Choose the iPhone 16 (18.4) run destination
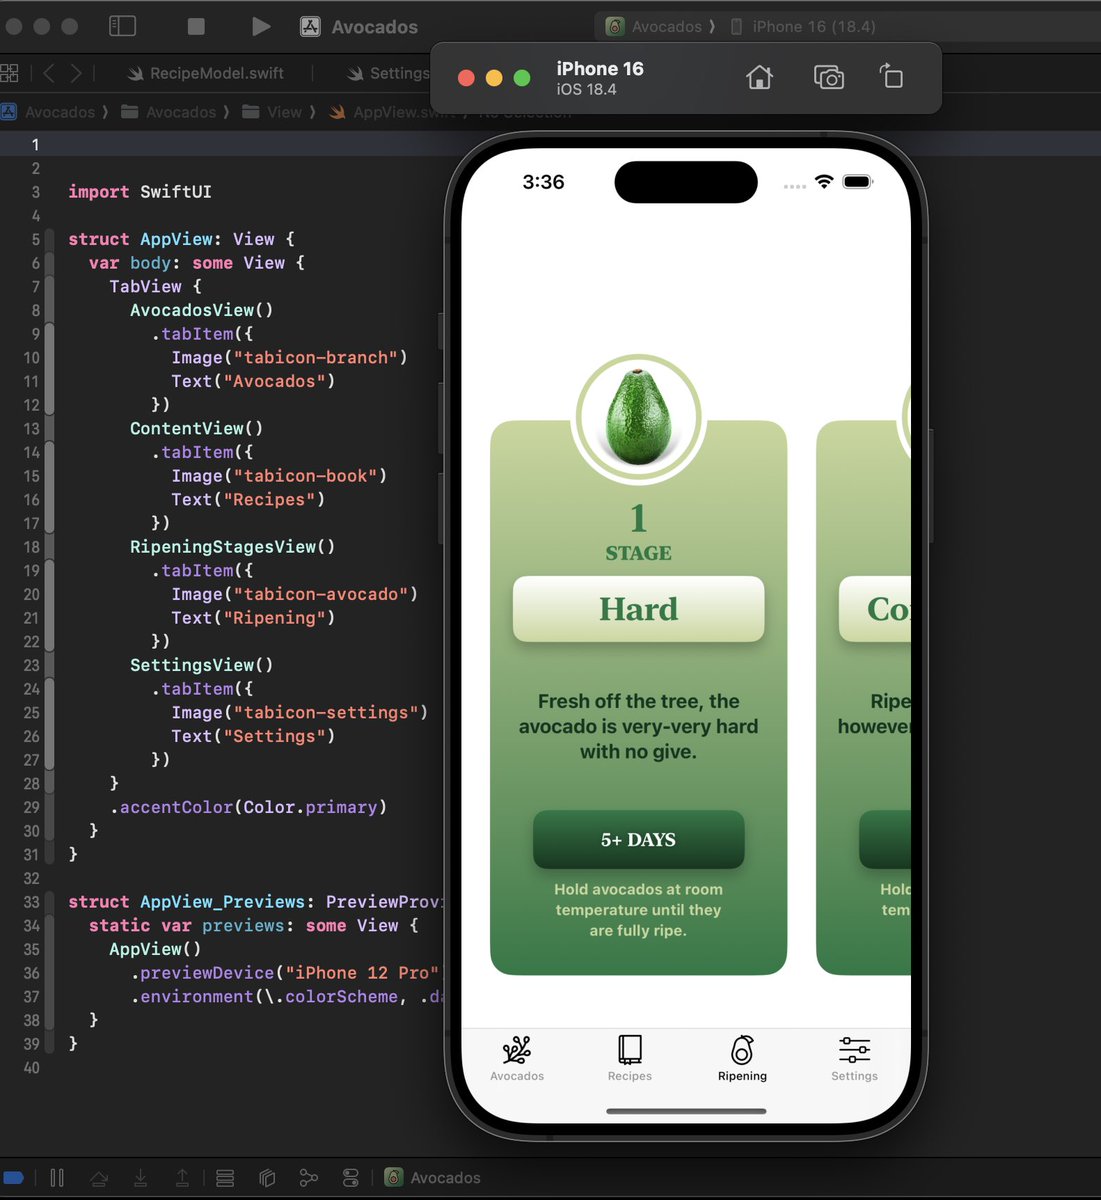The height and width of the screenshot is (1200, 1101). (803, 27)
